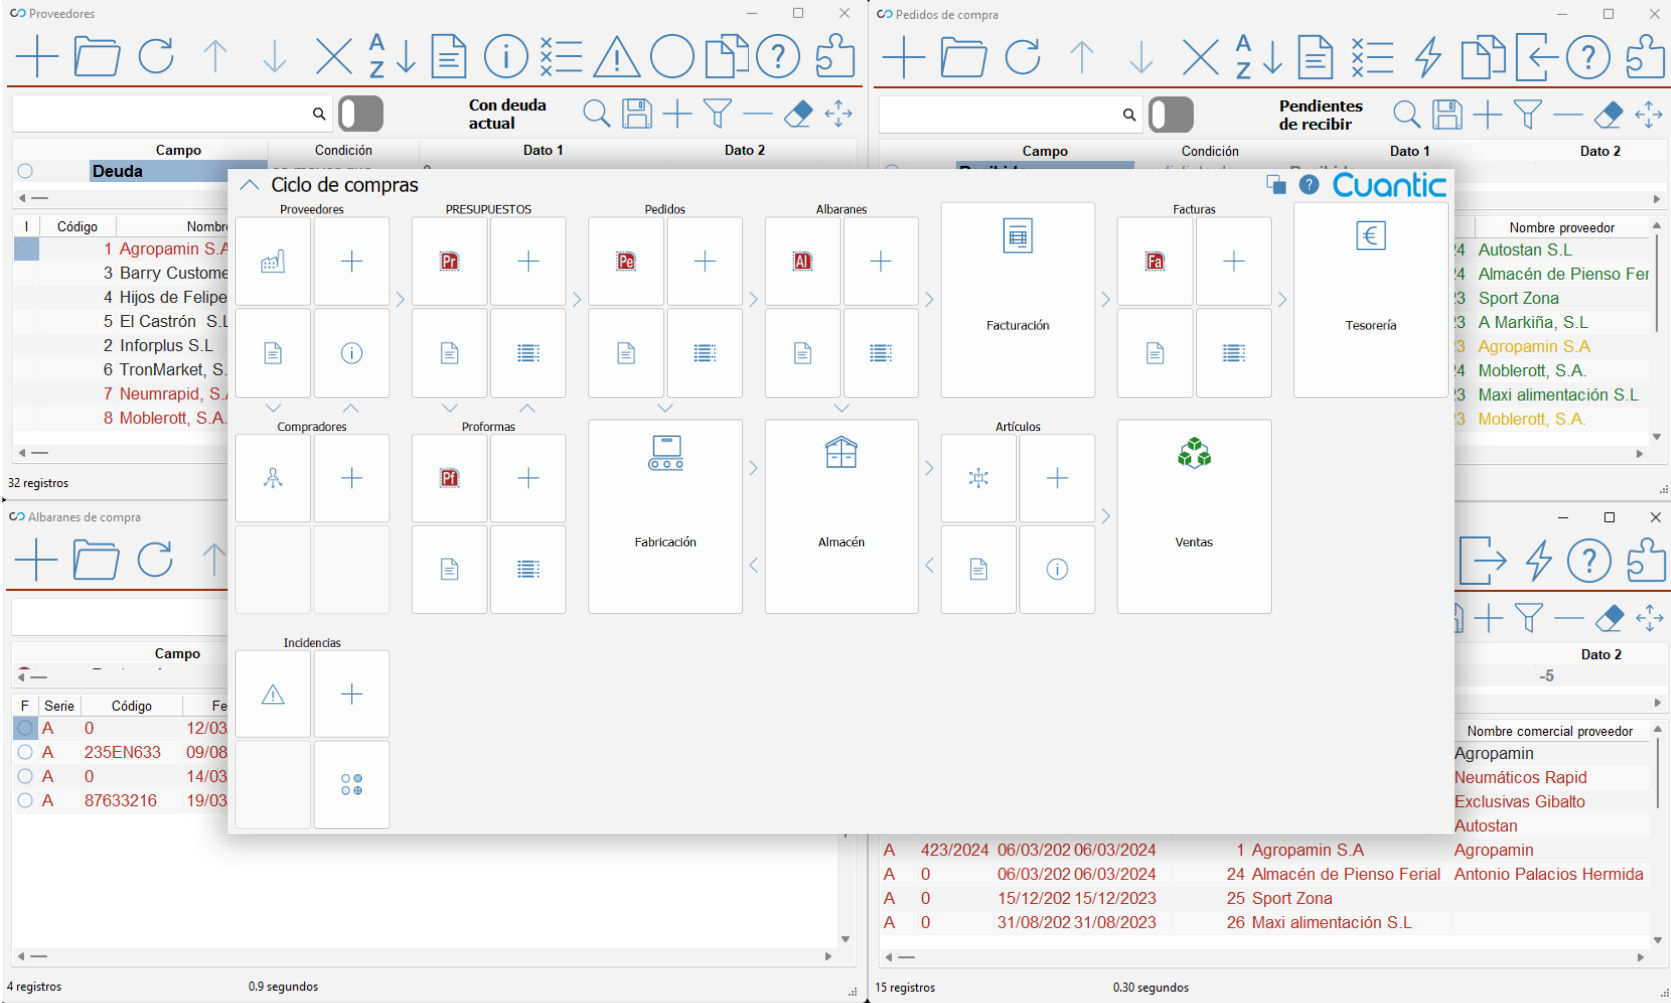The height and width of the screenshot is (1003, 1671).
Task: Click the refresh icon in Proveedores toolbar
Action: 156,56
